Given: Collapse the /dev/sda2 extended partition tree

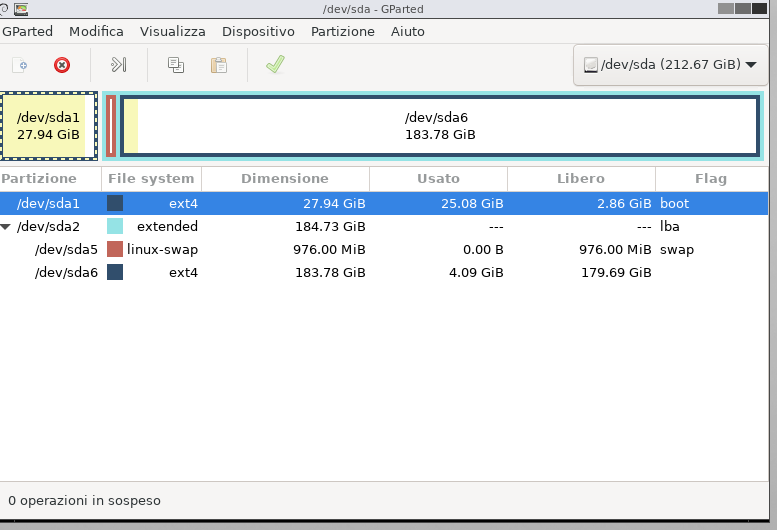Looking at the screenshot, I should pos(5,227).
